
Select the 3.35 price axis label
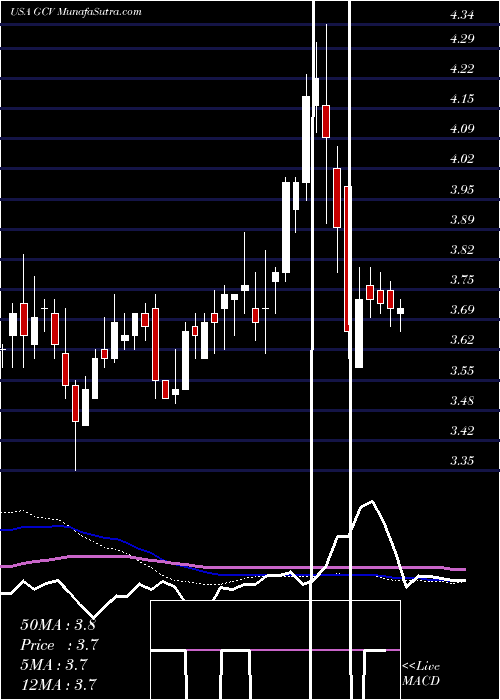462,460
